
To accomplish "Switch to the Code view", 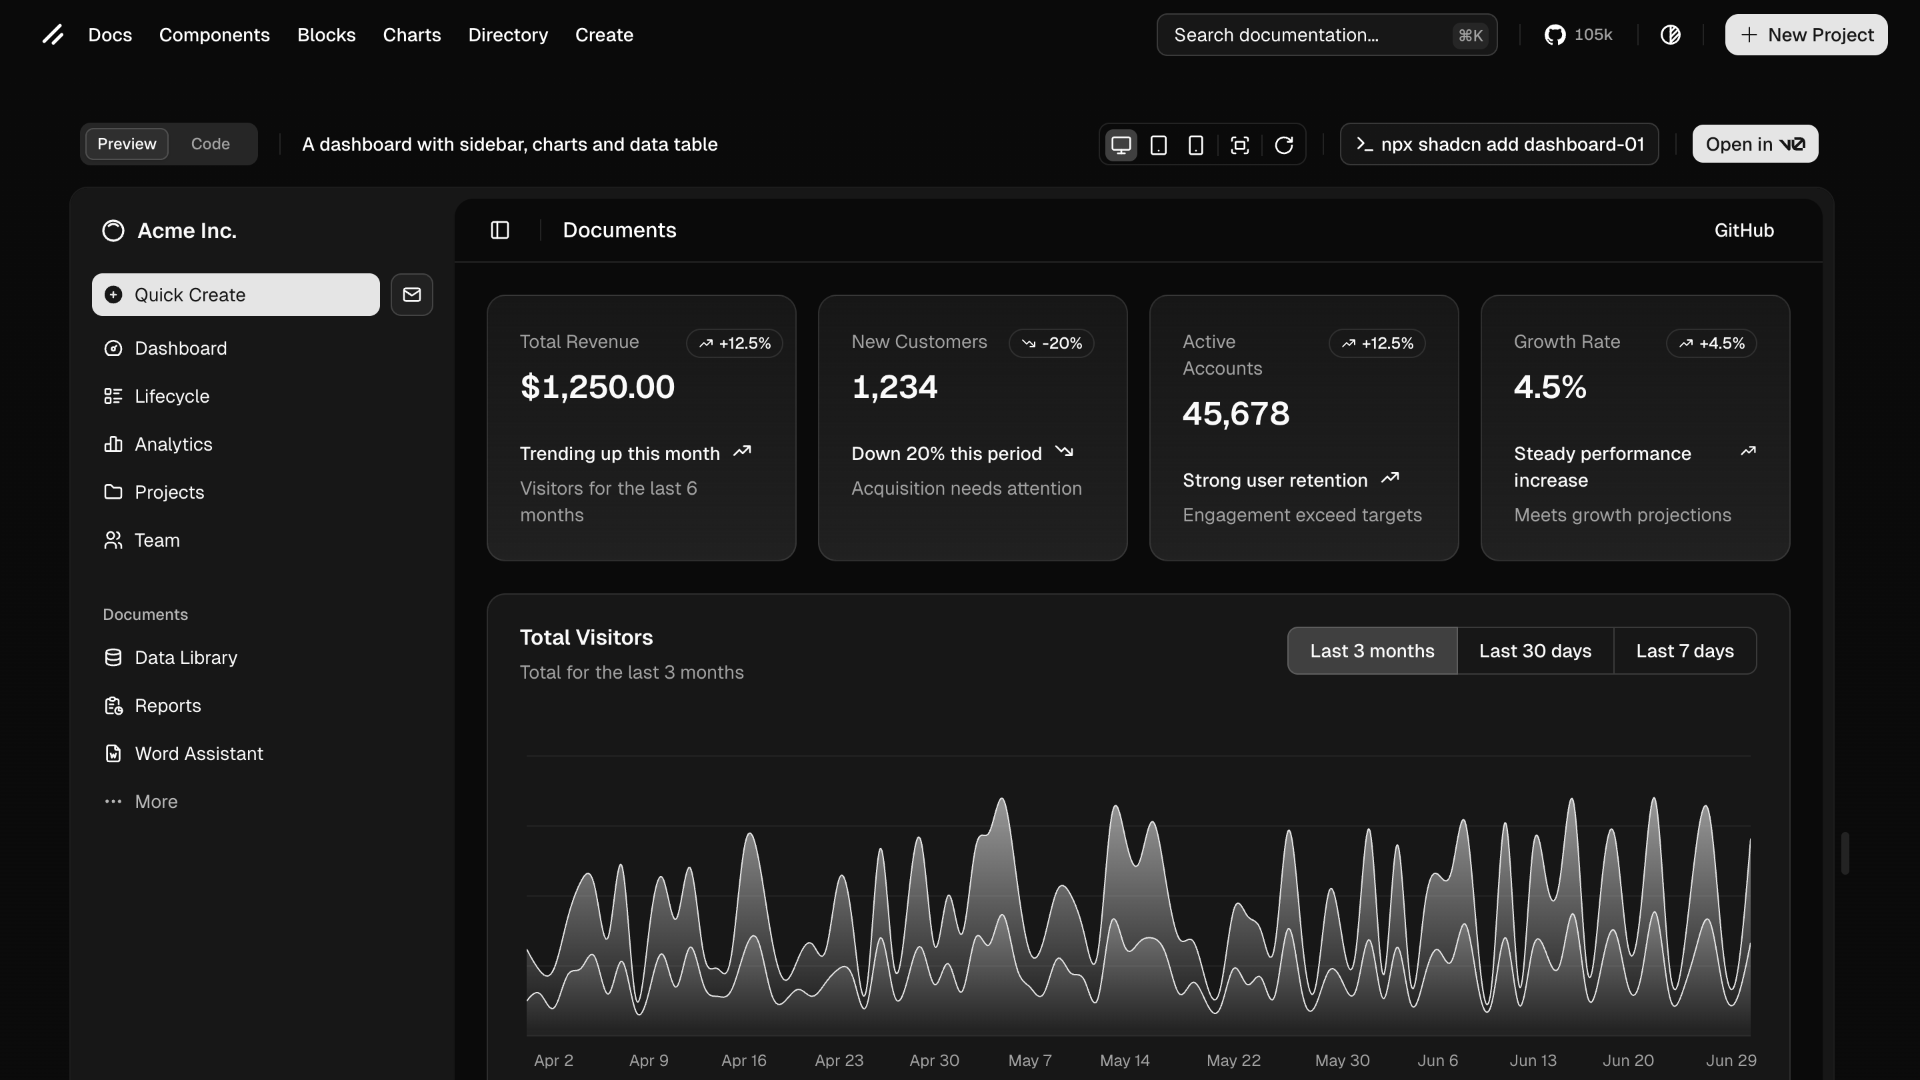I will click(x=210, y=144).
